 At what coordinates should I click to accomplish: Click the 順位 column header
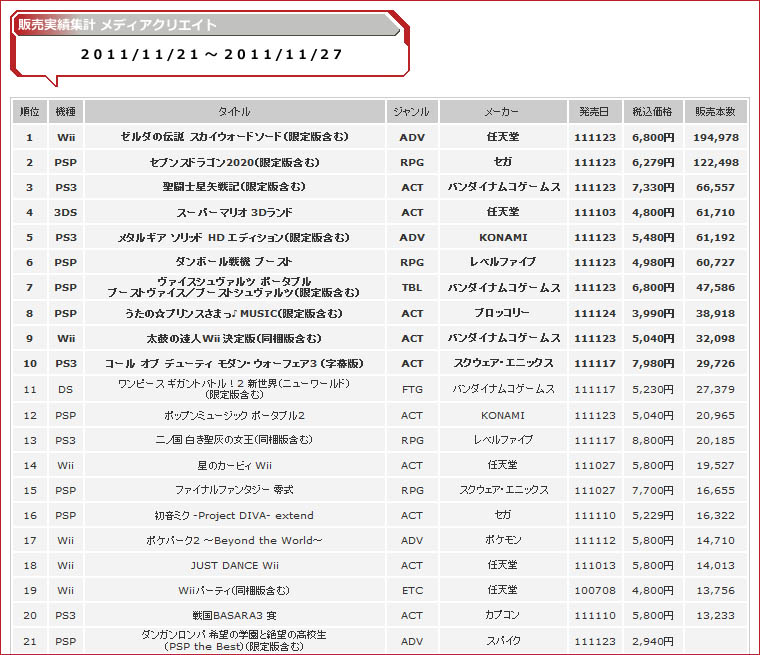[30, 112]
